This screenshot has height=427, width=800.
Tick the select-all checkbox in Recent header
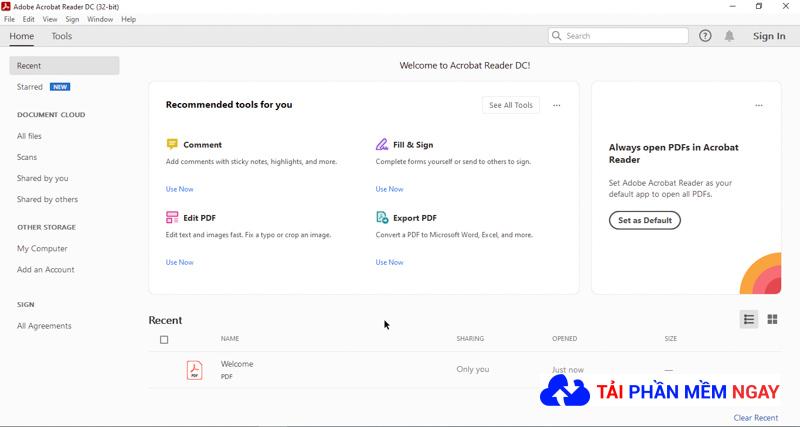164,340
